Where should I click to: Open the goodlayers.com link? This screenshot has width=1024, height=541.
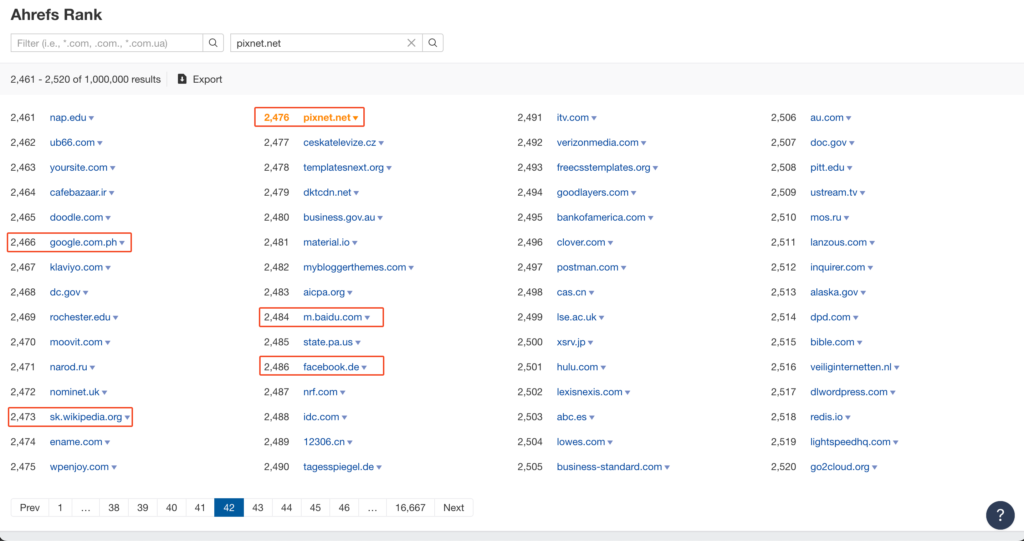click(x=592, y=192)
